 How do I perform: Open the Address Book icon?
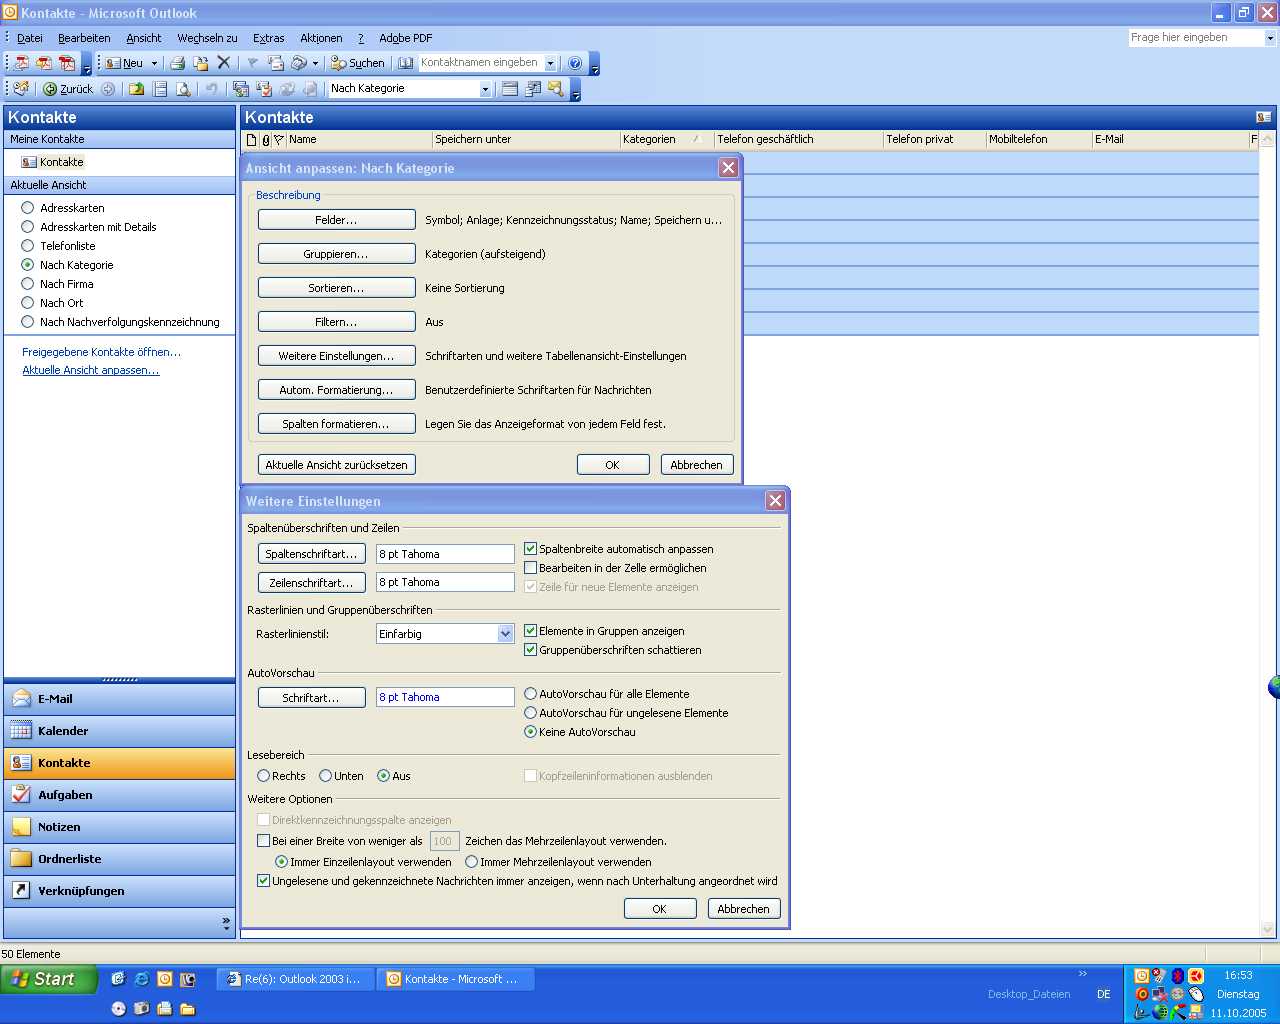[406, 63]
